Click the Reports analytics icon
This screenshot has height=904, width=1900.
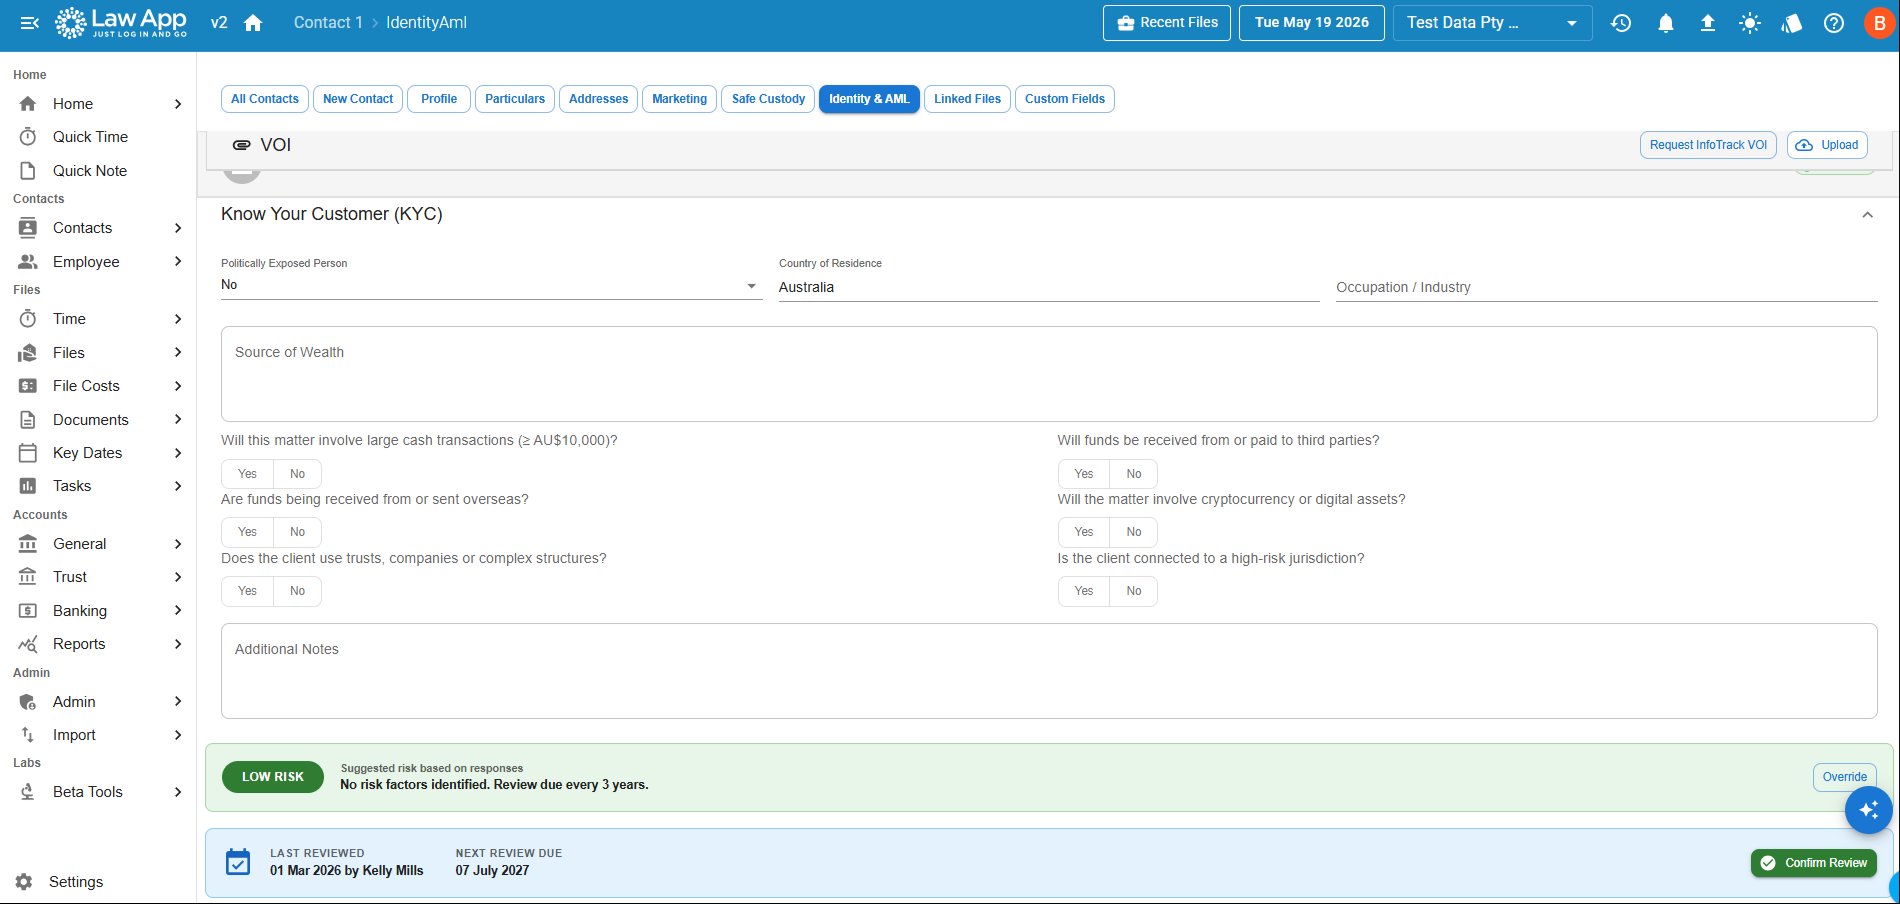click(28, 644)
